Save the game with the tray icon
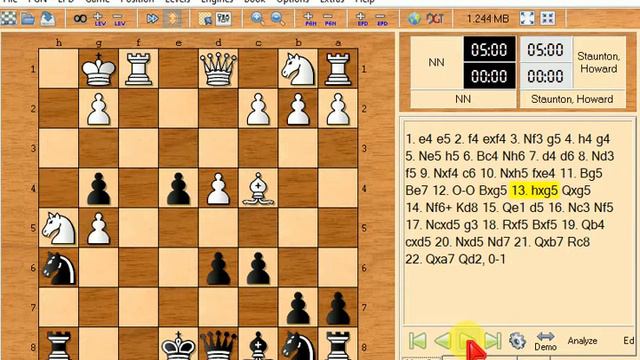 [x=47, y=18]
